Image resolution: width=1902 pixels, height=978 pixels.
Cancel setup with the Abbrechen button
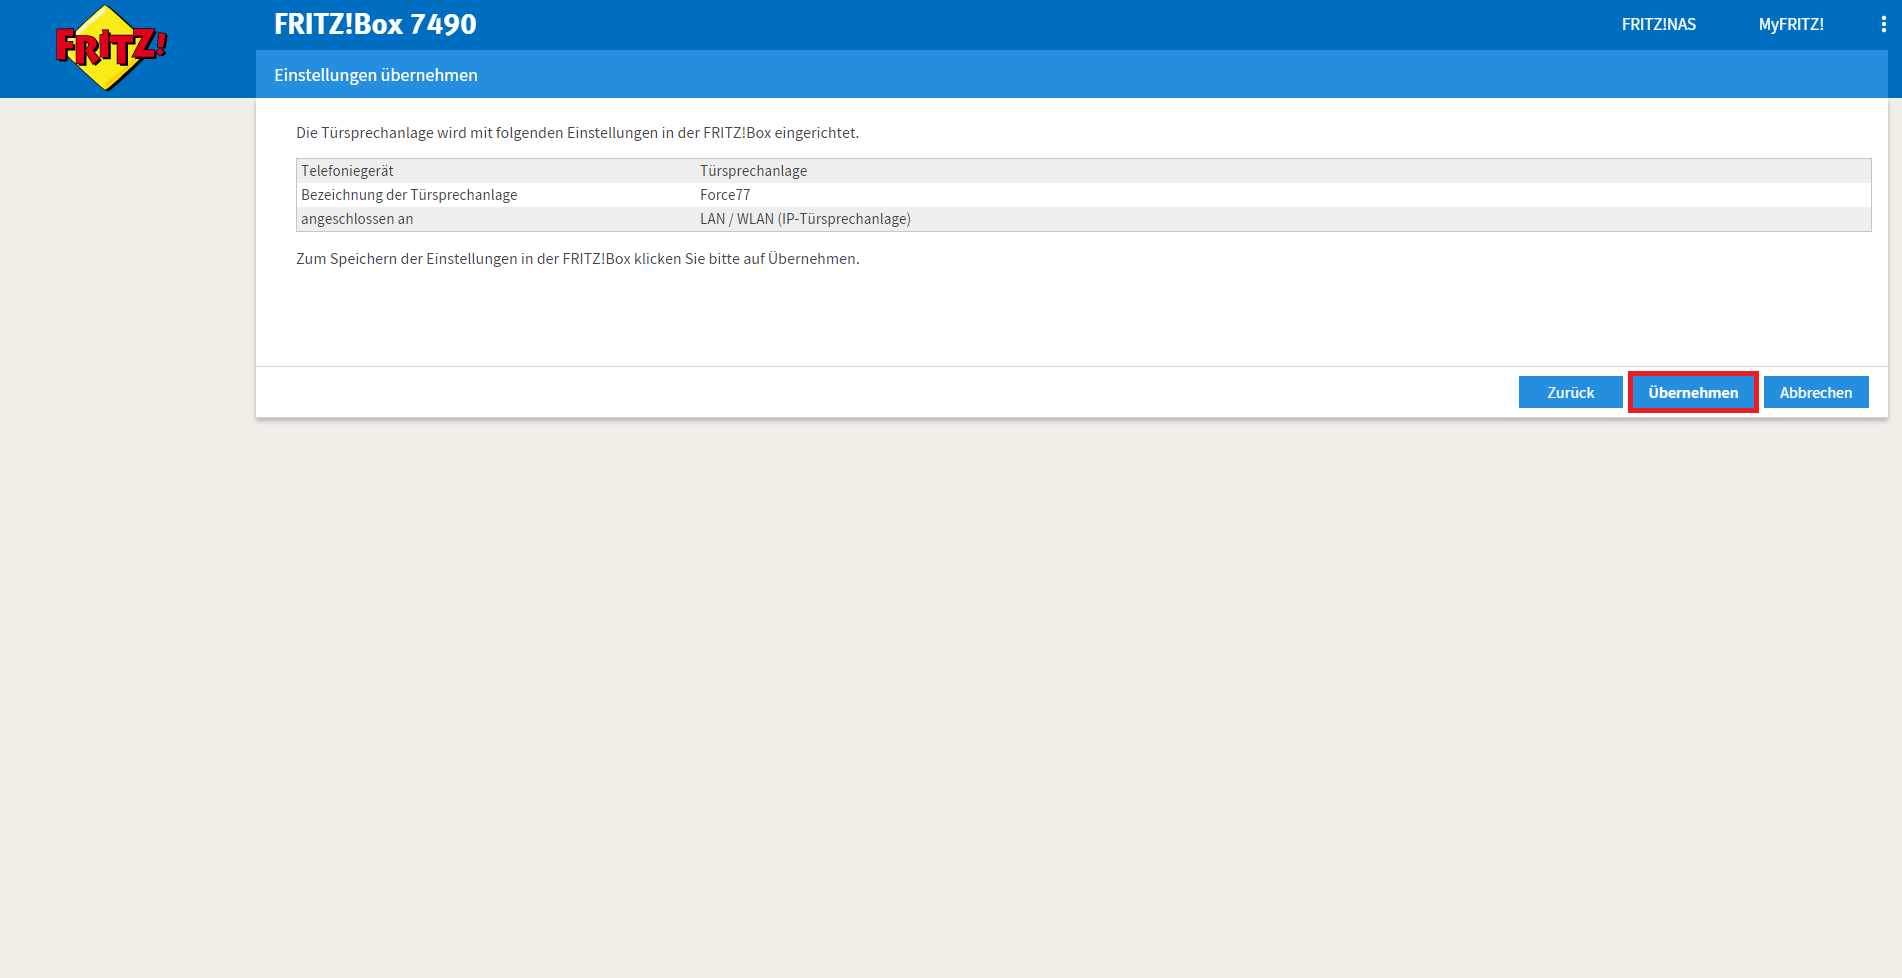coord(1815,392)
